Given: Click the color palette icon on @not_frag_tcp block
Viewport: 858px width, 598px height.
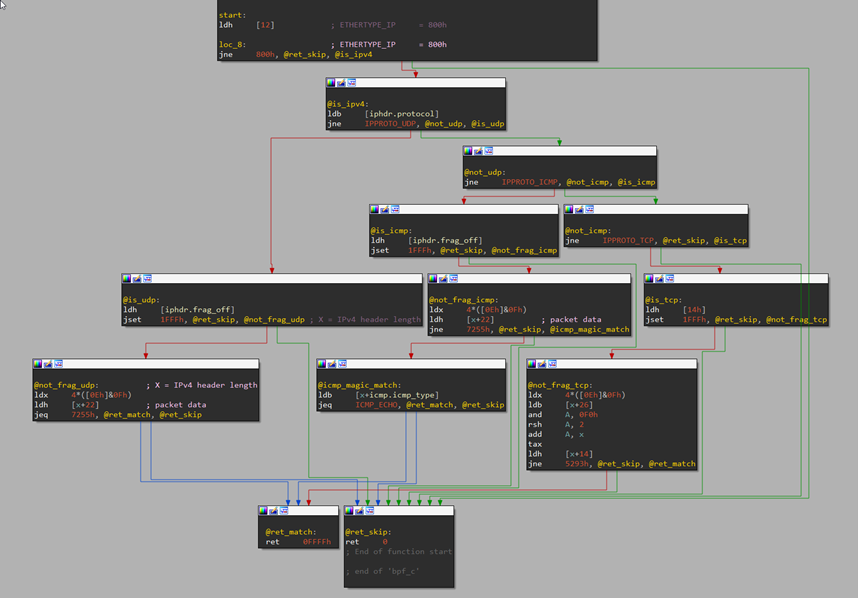Looking at the screenshot, I should coord(533,364).
